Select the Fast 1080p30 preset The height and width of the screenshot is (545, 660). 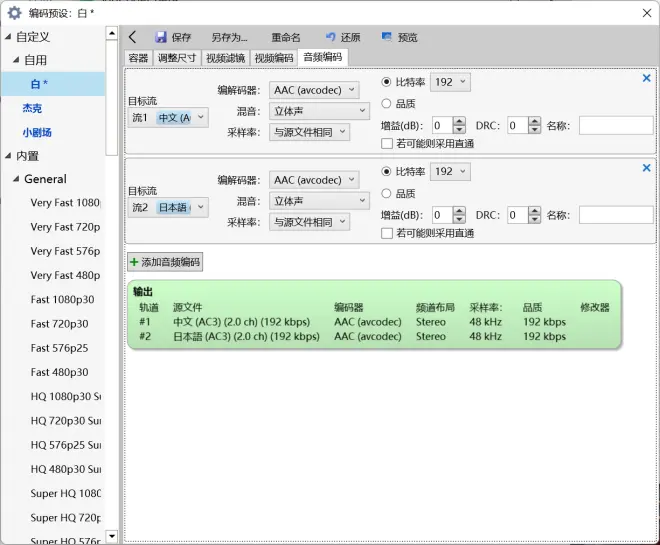(62, 300)
